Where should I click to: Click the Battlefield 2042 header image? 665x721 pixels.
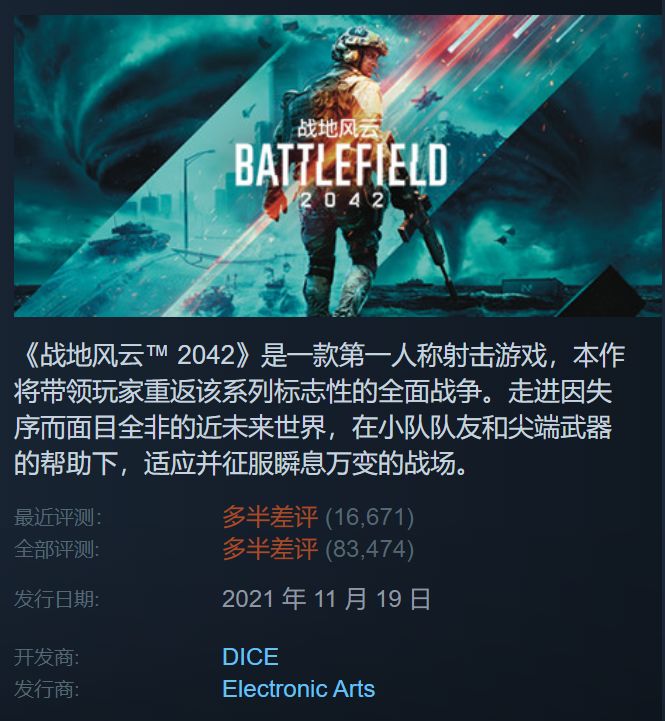point(338,166)
